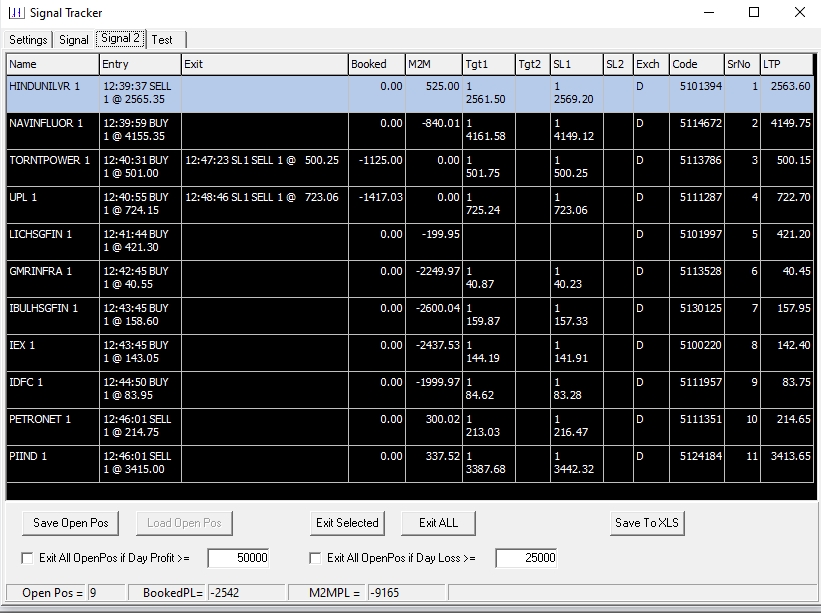
Task: Select the IBULHSGFIN 1 row
Action: coord(410,316)
